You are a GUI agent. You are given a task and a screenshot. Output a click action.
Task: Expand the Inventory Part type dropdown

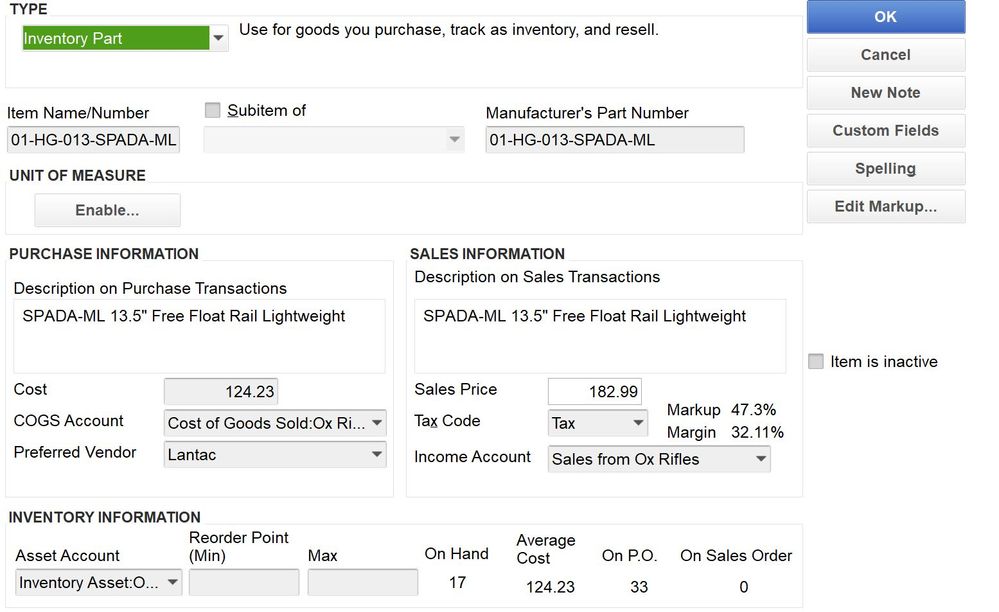pos(218,39)
